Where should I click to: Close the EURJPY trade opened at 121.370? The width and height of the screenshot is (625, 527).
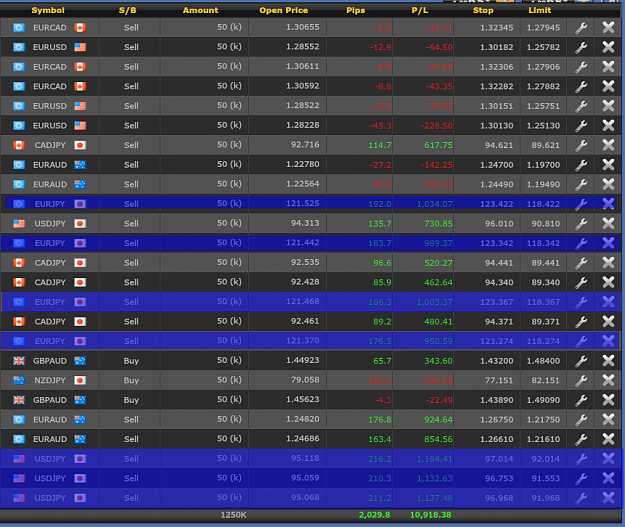608,341
